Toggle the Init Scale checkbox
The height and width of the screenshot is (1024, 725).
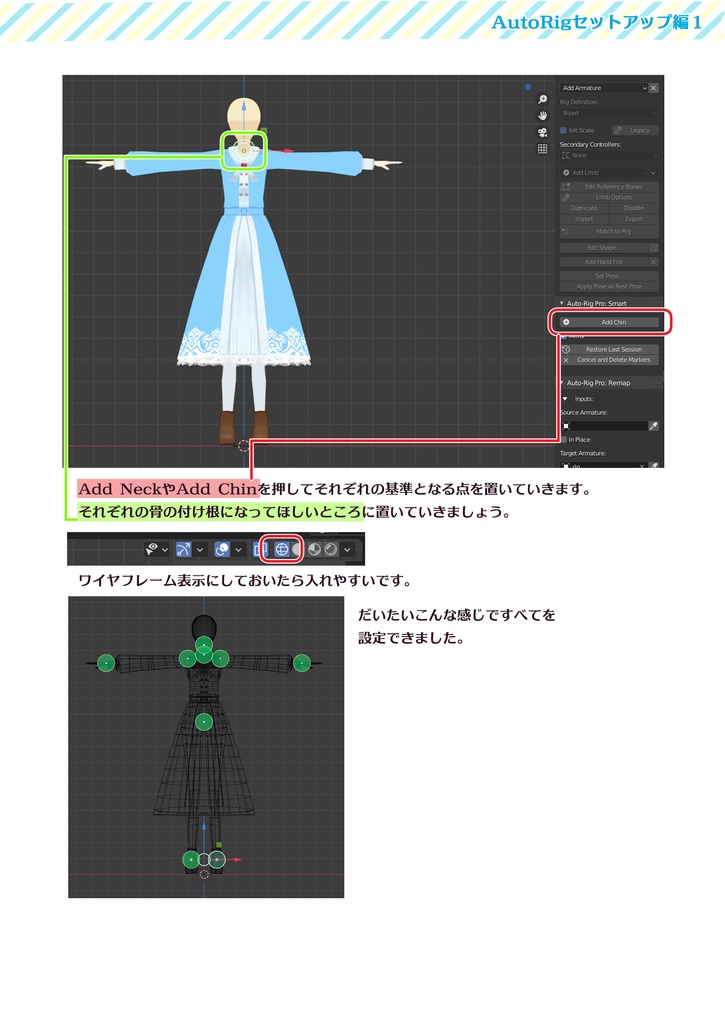coord(563,131)
